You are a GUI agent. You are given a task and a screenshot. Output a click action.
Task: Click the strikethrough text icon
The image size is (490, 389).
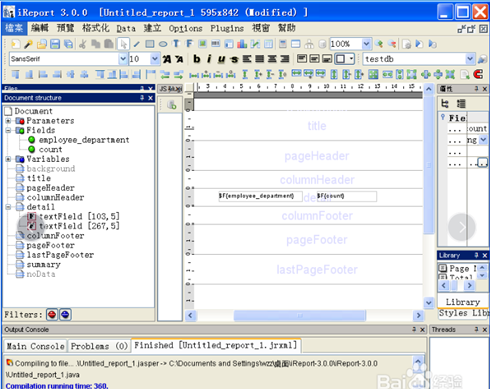point(234,59)
